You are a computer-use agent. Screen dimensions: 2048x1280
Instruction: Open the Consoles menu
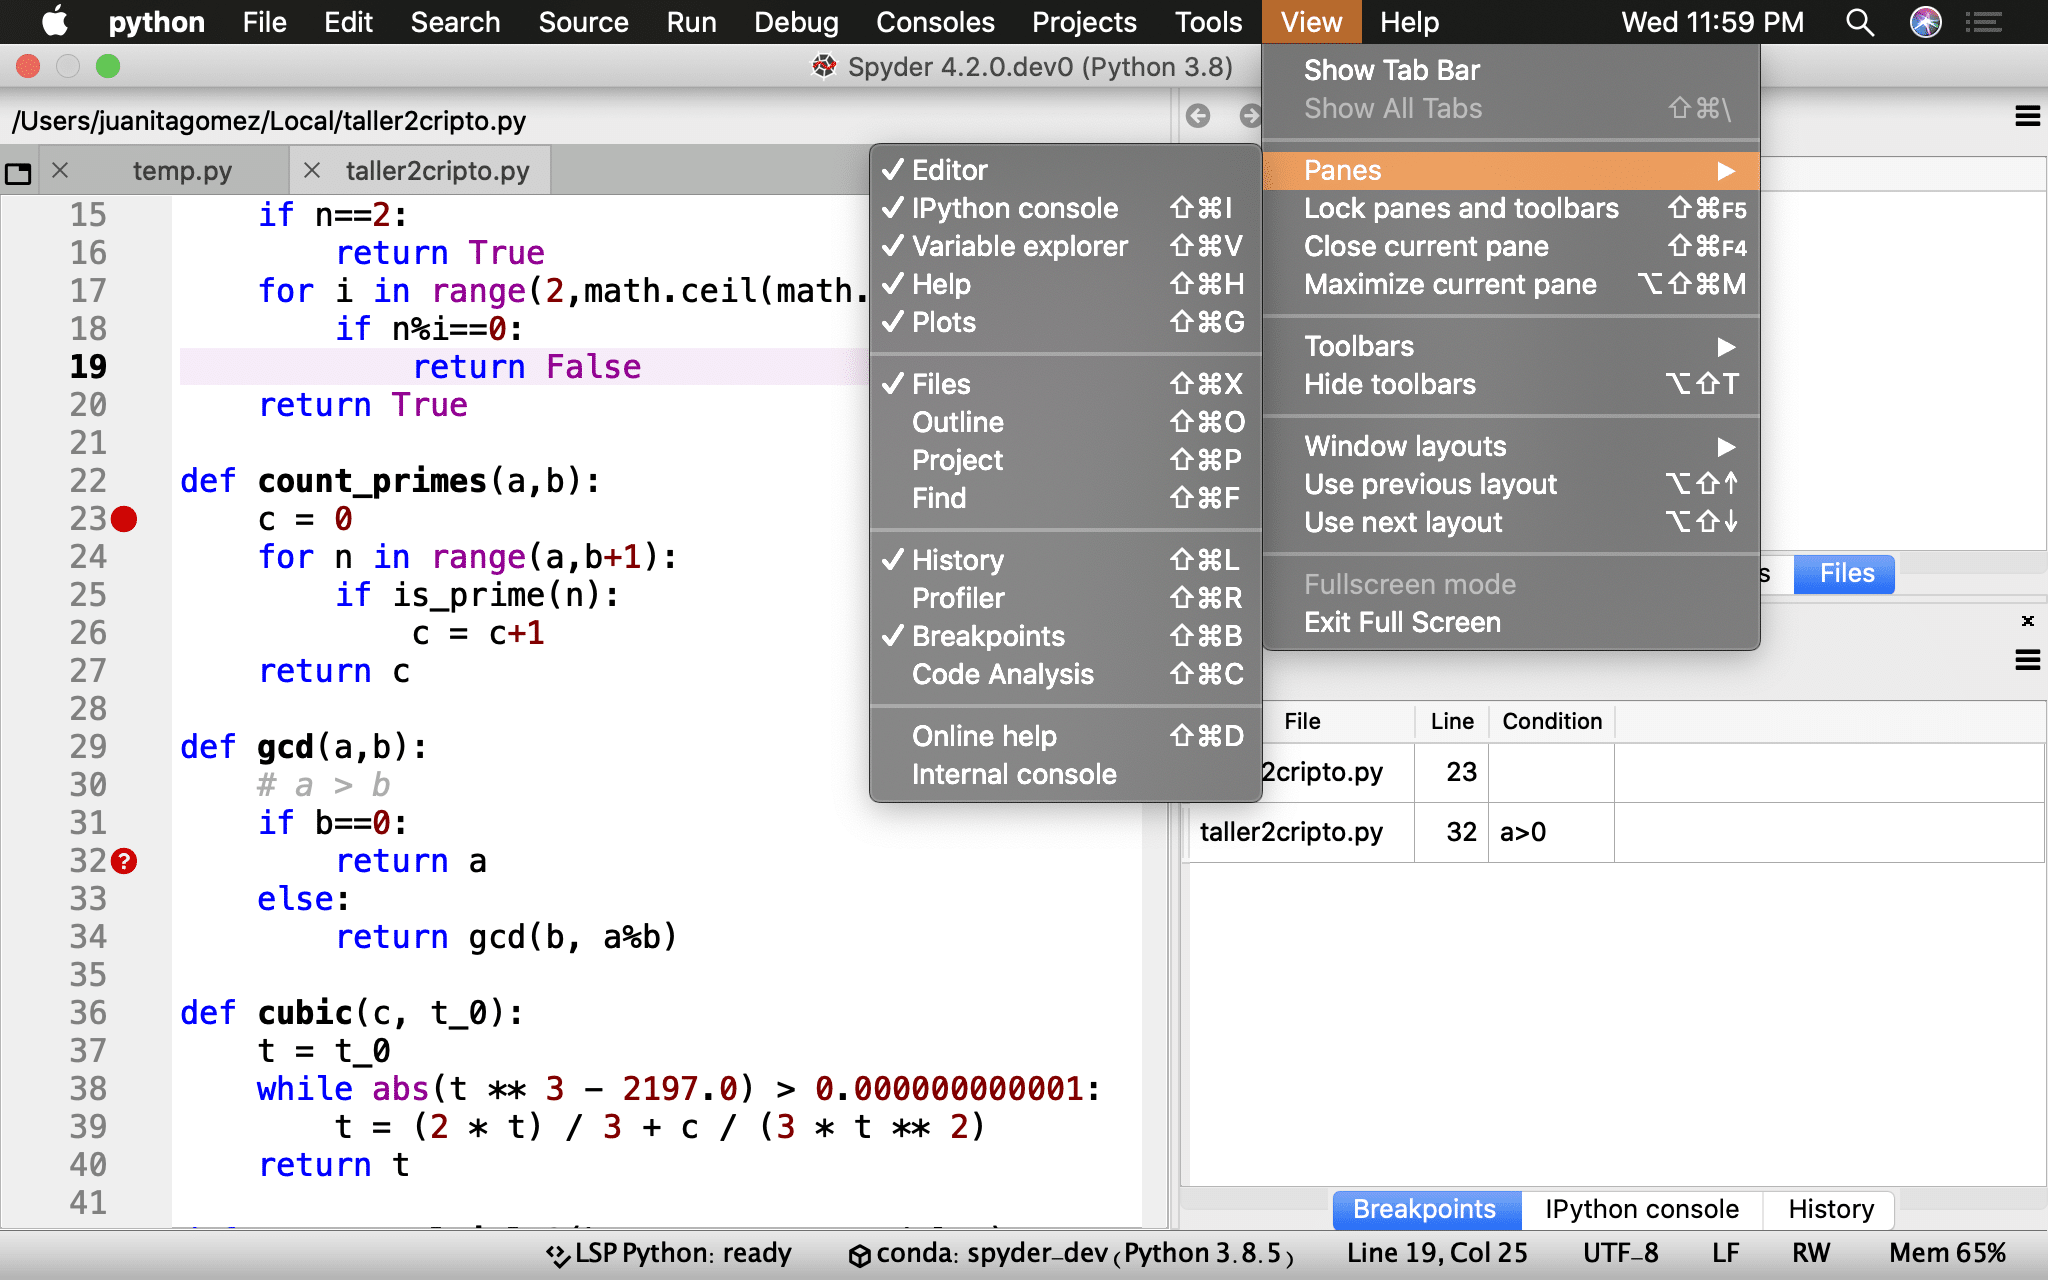[x=935, y=21]
